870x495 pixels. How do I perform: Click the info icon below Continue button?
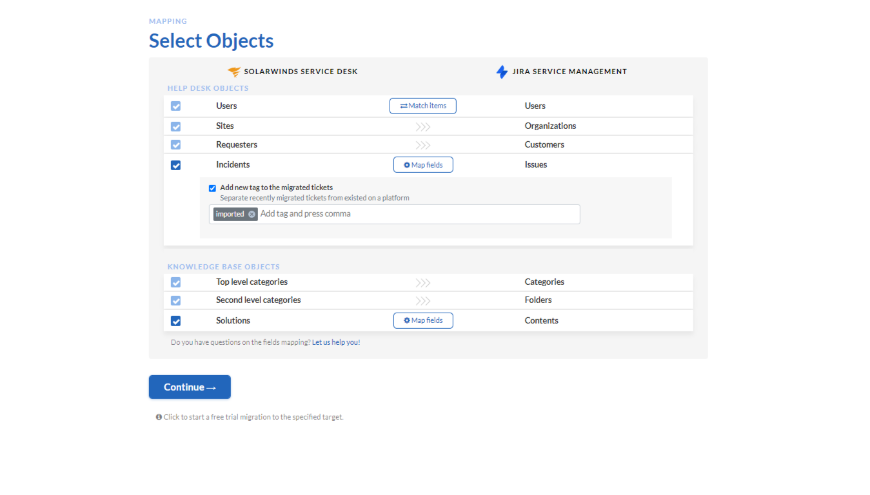click(158, 417)
